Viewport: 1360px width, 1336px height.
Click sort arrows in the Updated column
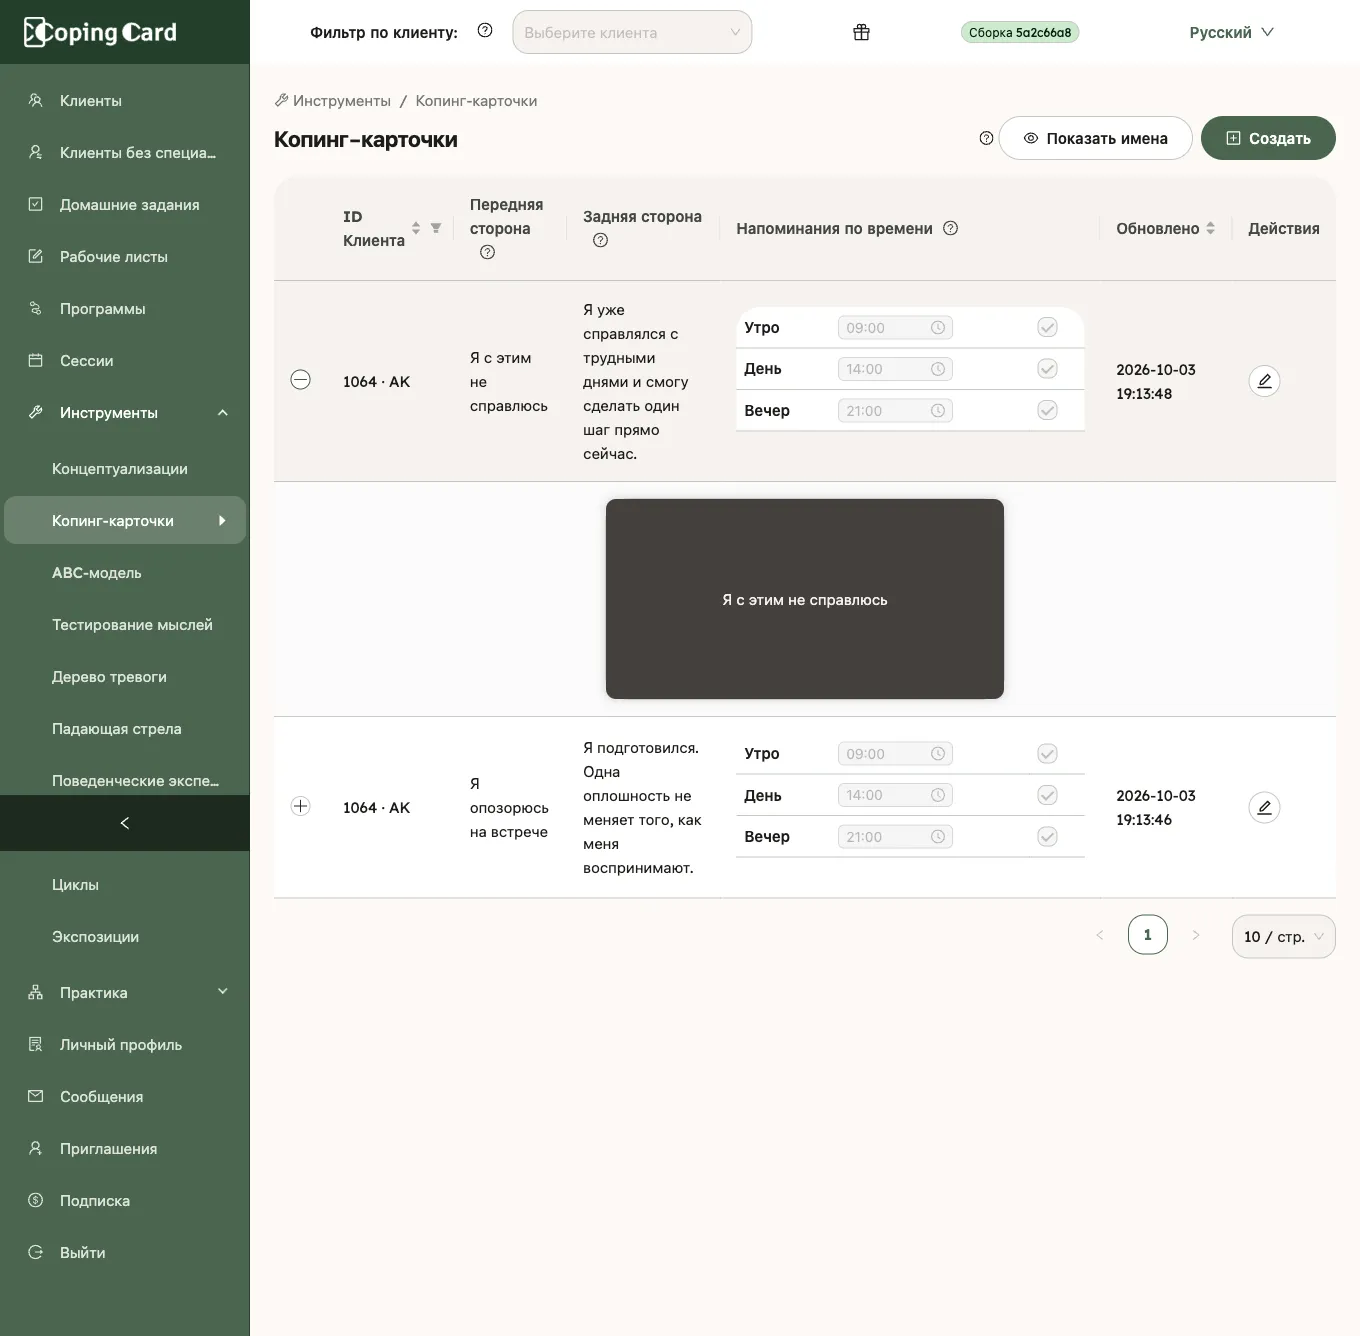[1210, 228]
